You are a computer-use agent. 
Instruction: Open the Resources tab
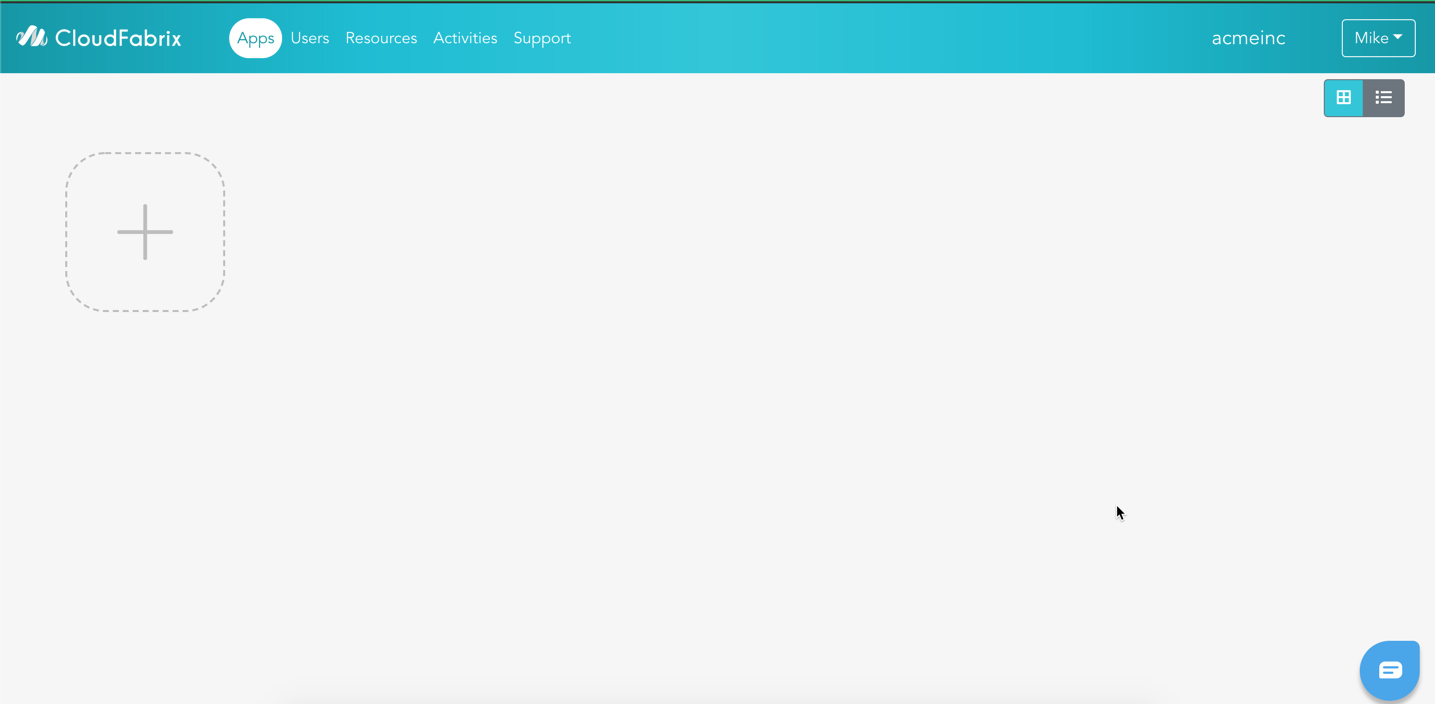pyautogui.click(x=381, y=38)
